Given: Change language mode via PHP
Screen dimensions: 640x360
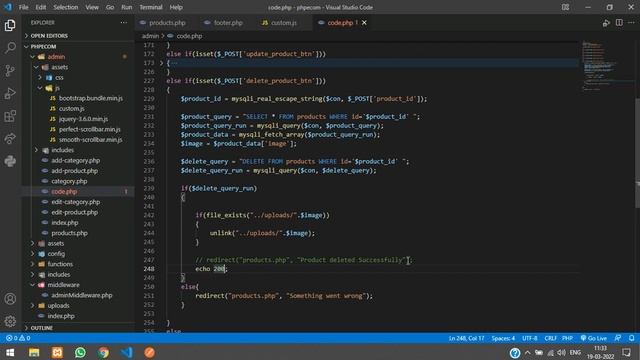Looking at the screenshot, I should [x=567, y=338].
